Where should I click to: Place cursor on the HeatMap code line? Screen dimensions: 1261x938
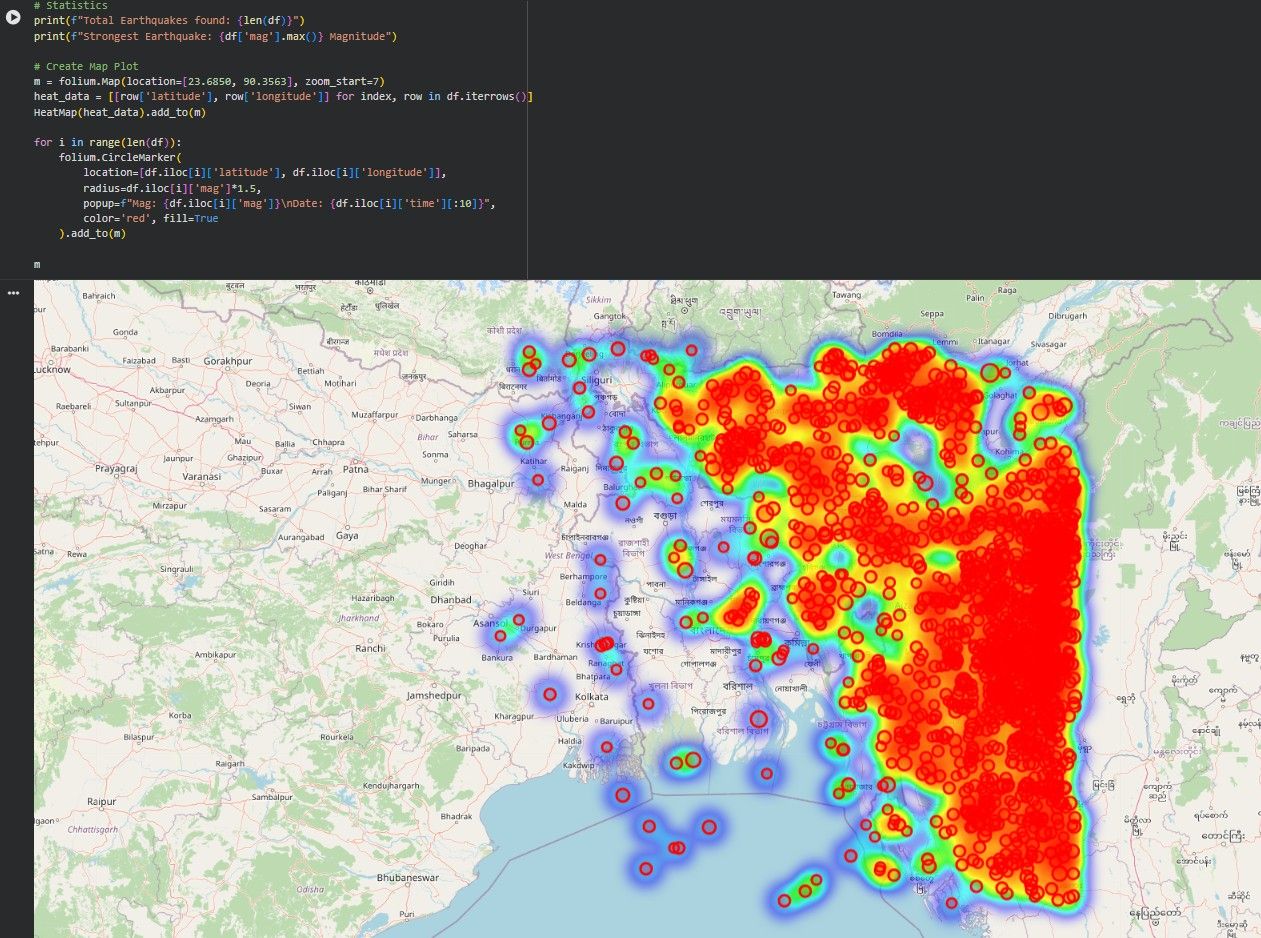120,112
